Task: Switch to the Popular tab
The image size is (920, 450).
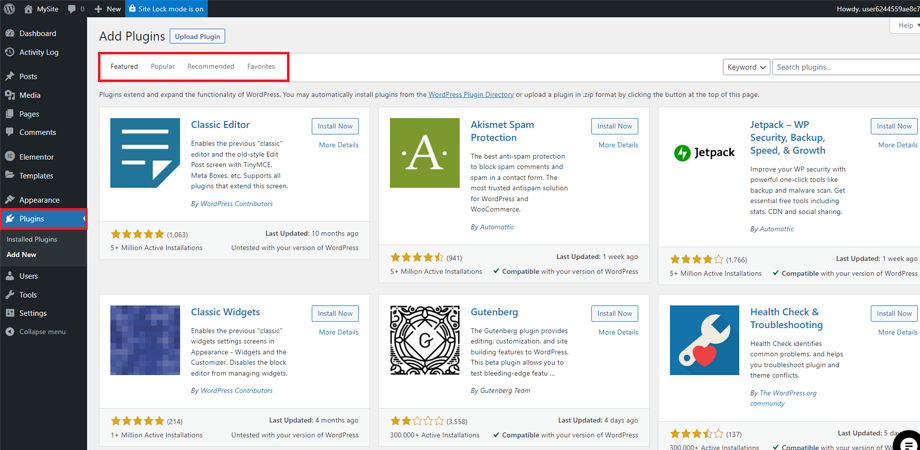Action: tap(163, 67)
